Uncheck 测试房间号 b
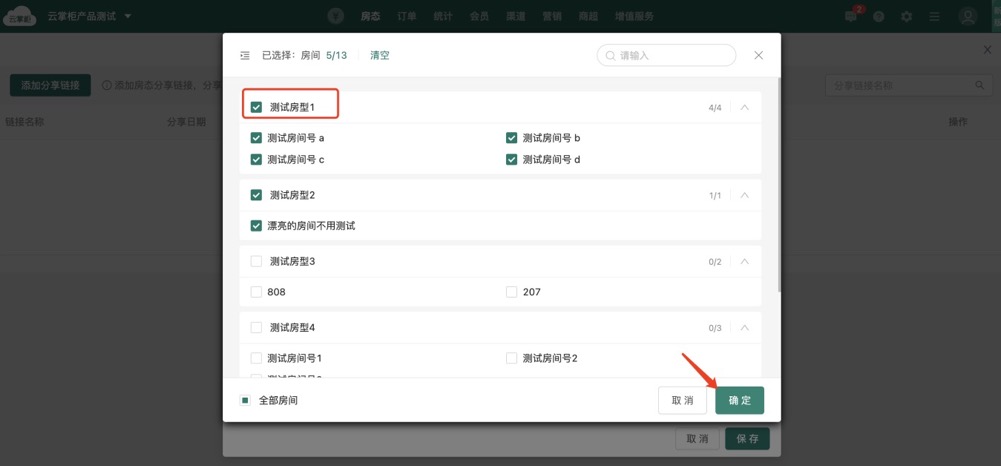This screenshot has height=466, width=1001. (x=511, y=138)
